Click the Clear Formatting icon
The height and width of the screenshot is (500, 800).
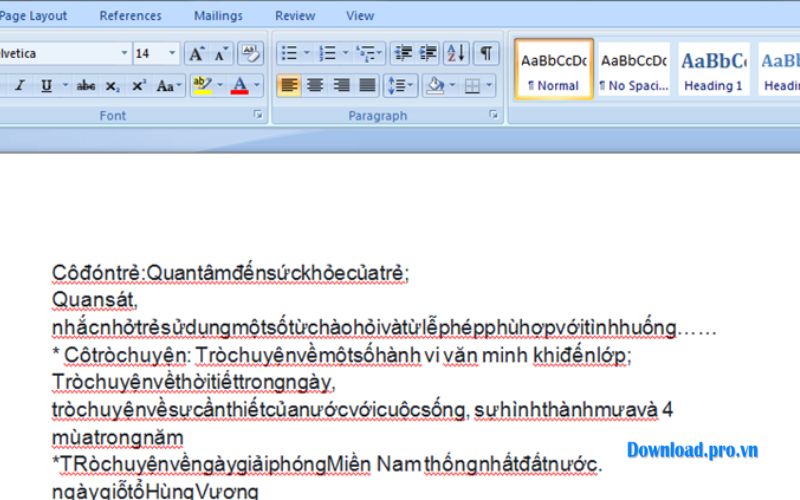click(250, 54)
